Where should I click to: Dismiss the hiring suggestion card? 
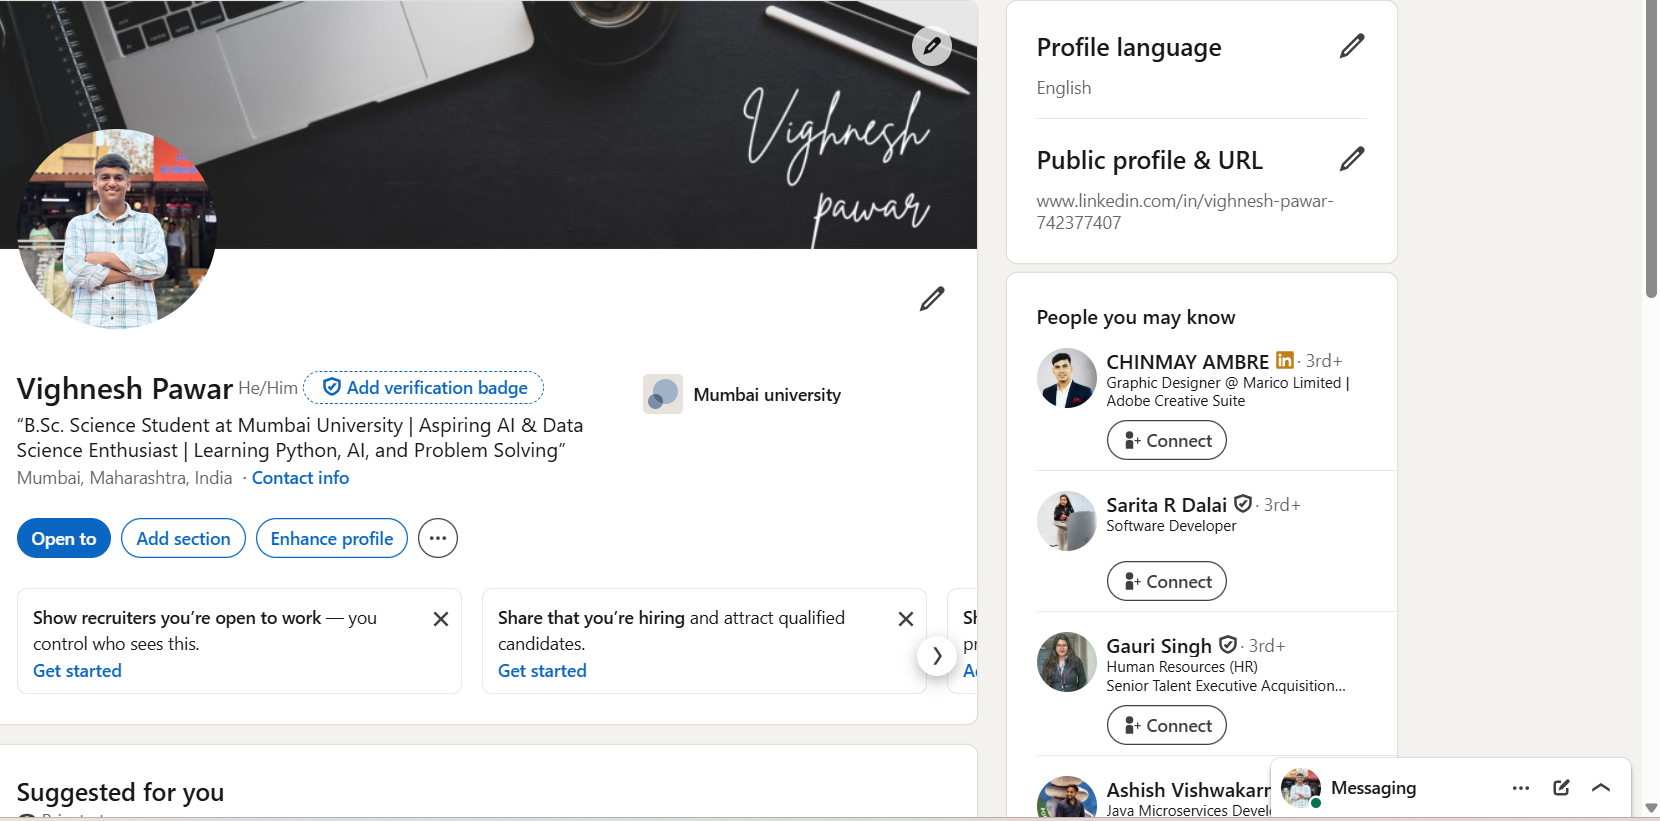pos(906,619)
